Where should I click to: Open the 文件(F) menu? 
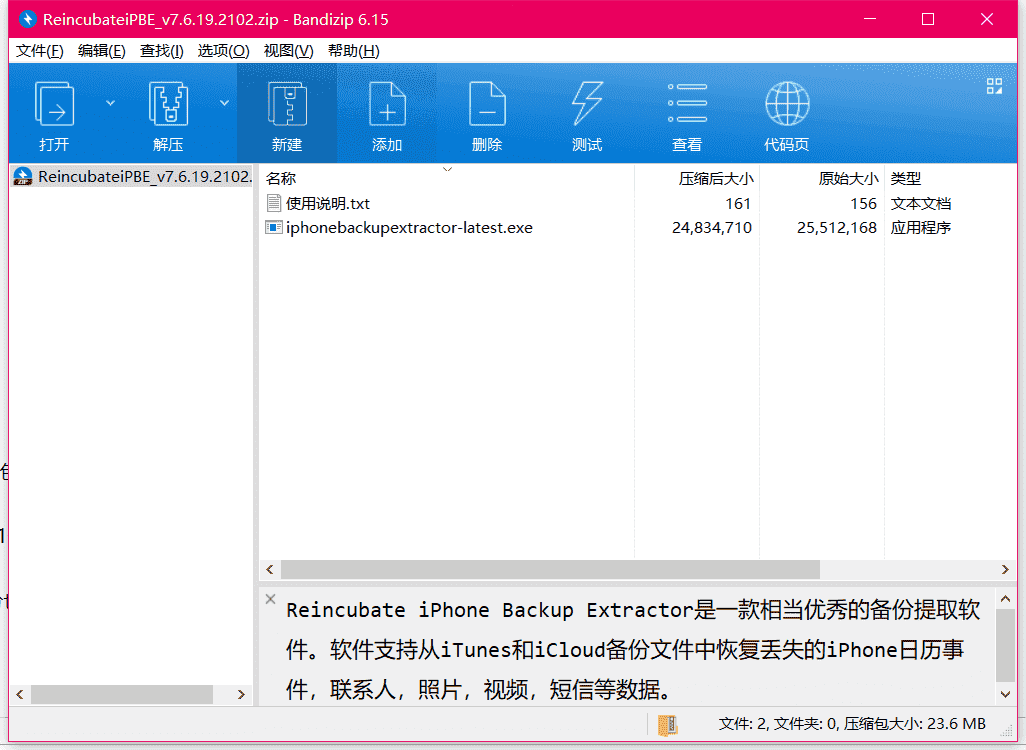[x=39, y=50]
